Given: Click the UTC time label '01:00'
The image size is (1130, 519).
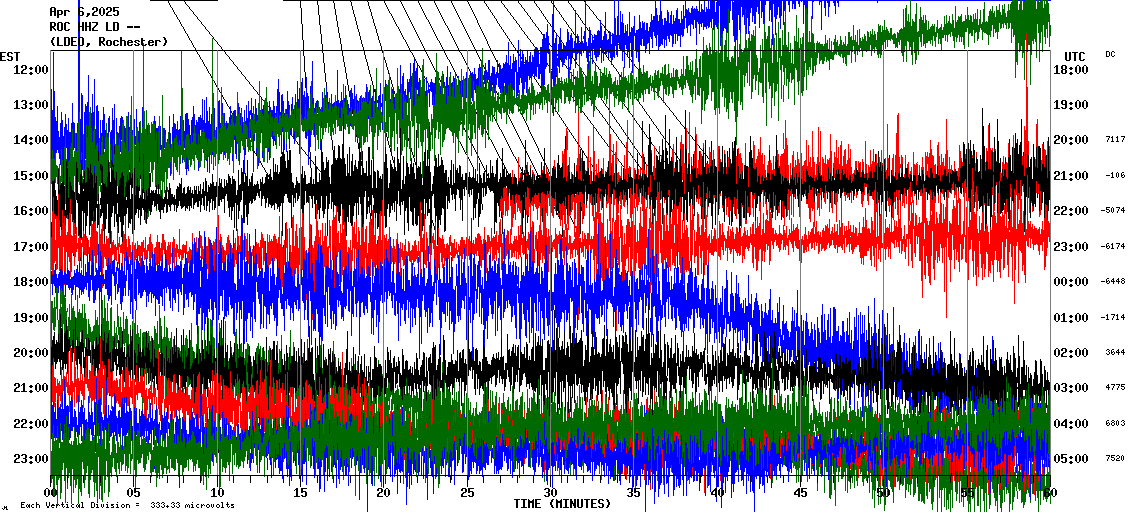Looking at the screenshot, I should [1071, 318].
